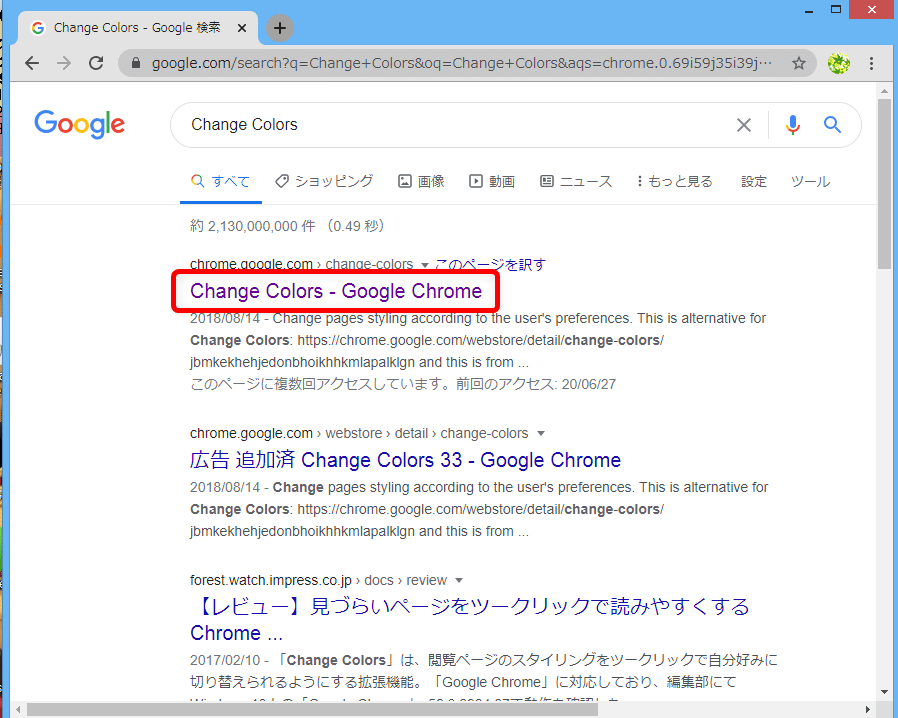The width and height of the screenshot is (898, 718).
Task: Open Change Colors 33 - Google Chrome result
Action: click(x=405, y=460)
